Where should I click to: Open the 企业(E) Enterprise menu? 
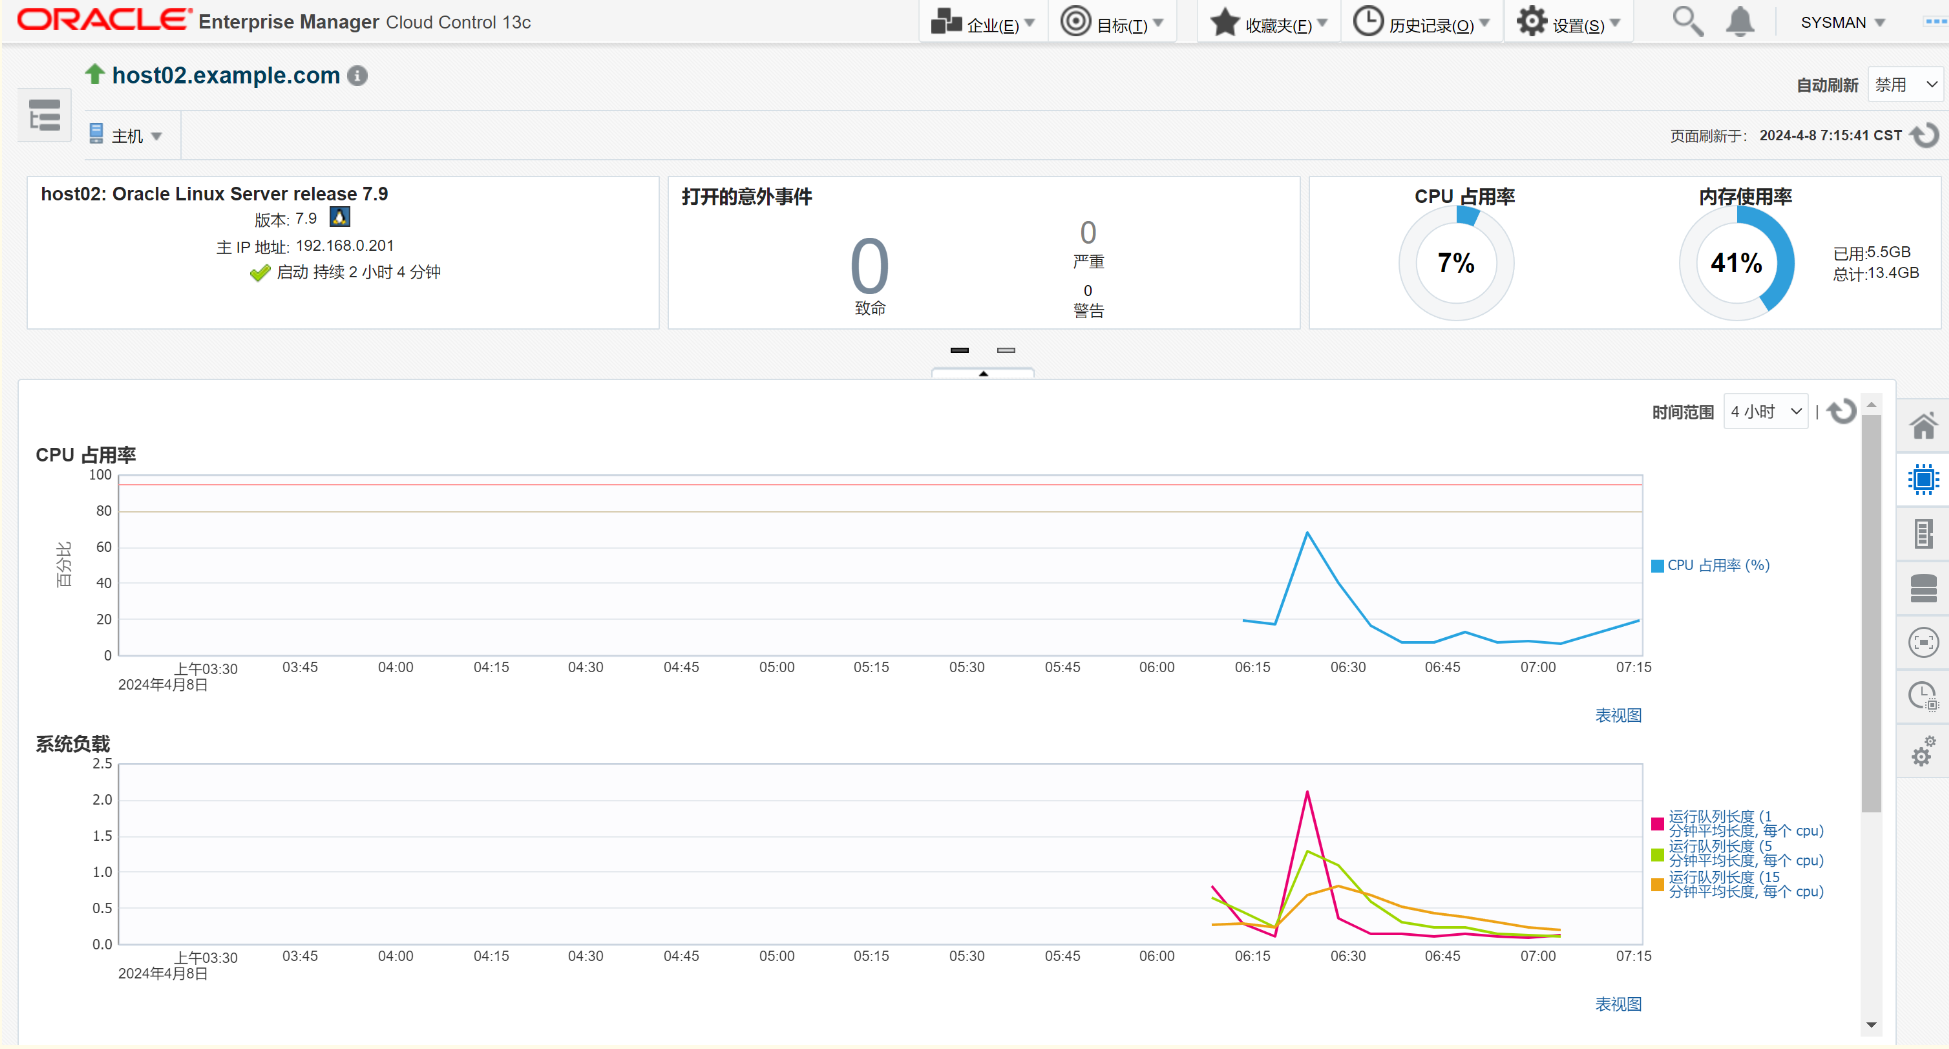coord(982,22)
